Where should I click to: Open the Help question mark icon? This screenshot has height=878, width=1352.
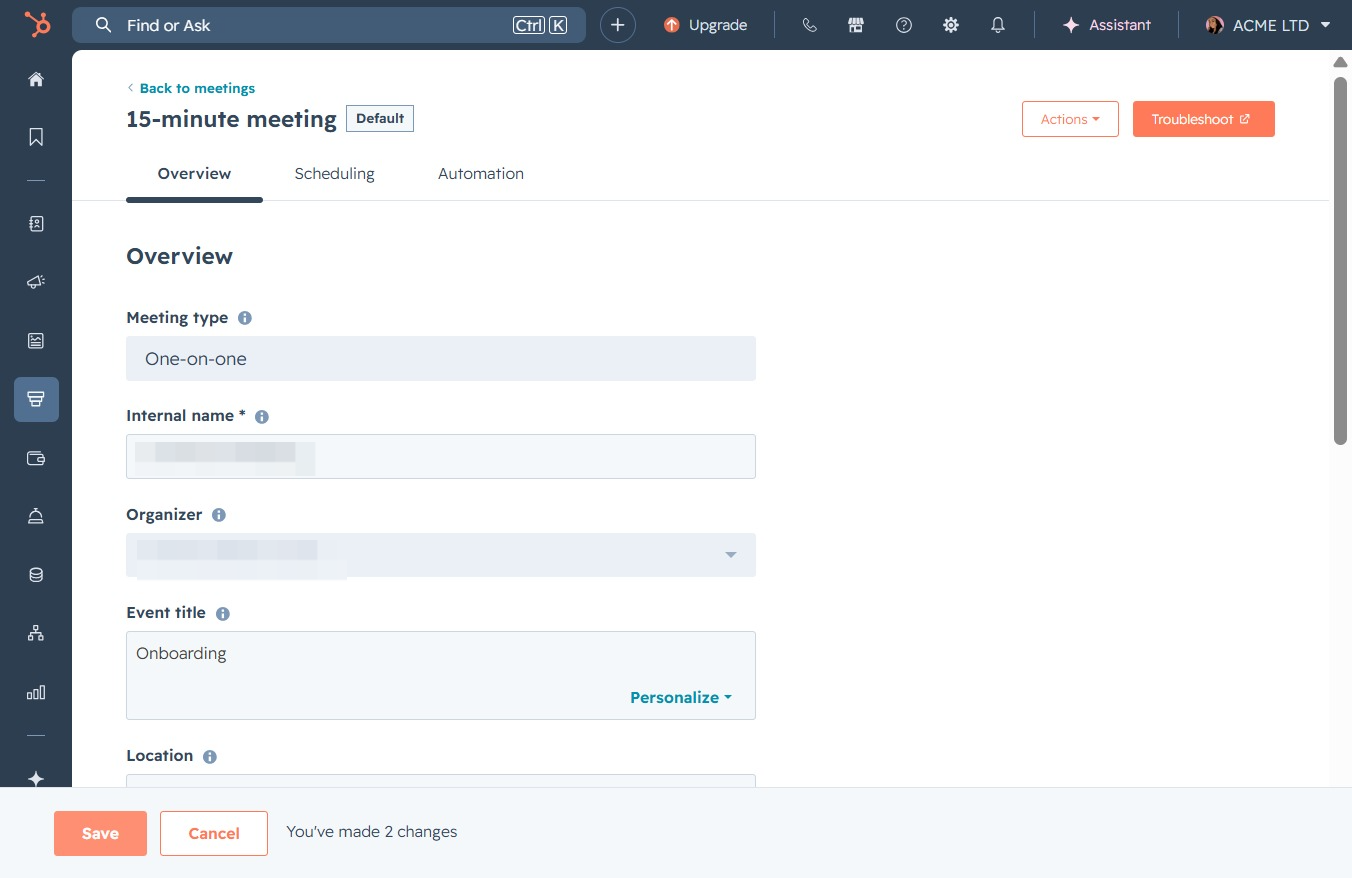[x=904, y=25]
